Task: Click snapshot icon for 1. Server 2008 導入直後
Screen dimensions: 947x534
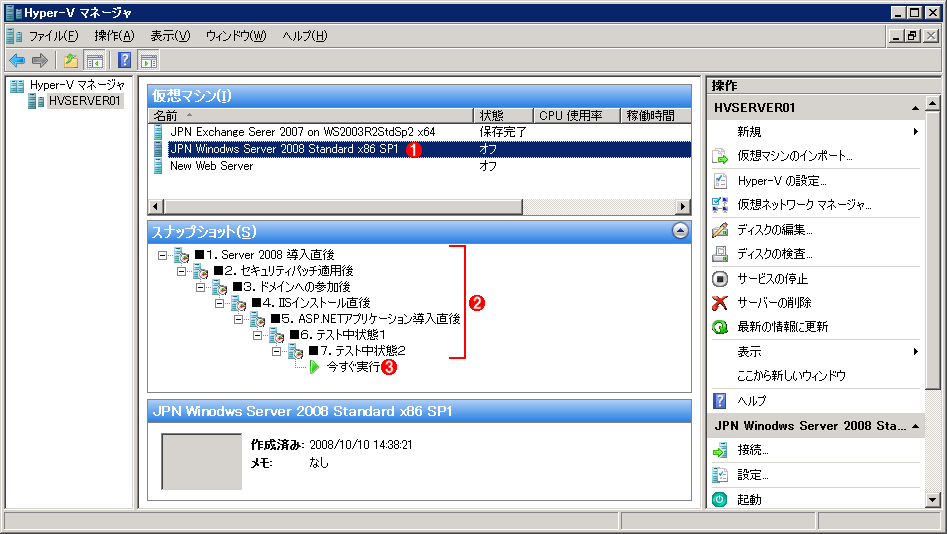Action: point(181,255)
